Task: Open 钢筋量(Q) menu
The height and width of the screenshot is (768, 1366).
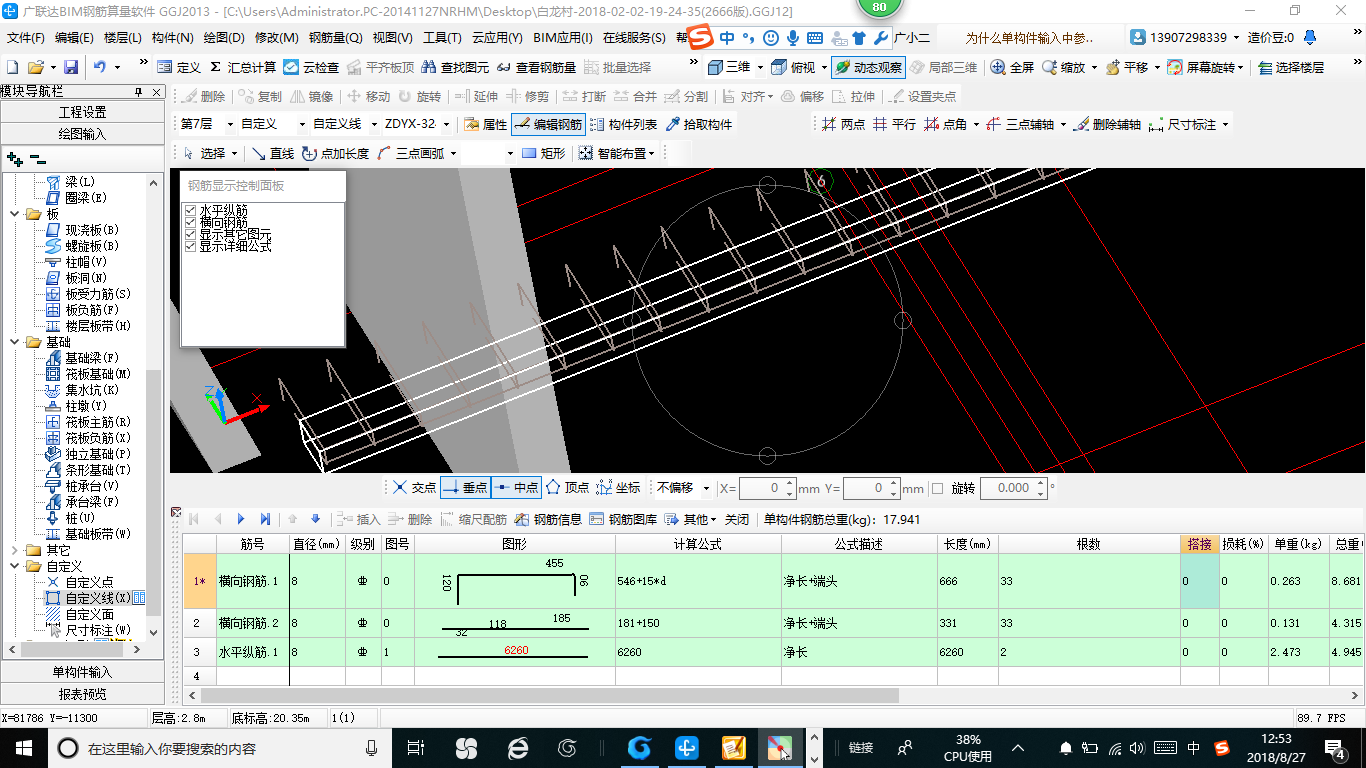Action: (335, 38)
